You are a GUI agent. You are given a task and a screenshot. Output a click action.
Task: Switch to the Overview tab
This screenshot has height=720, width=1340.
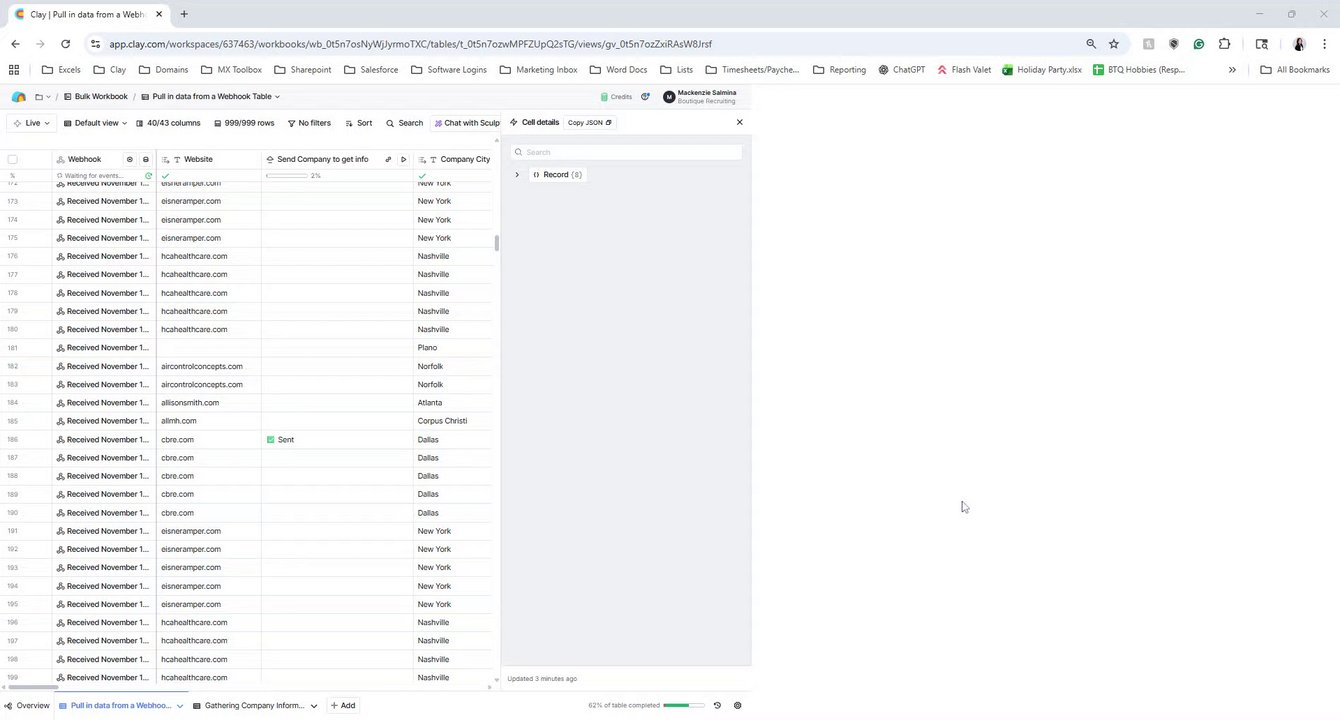27,706
